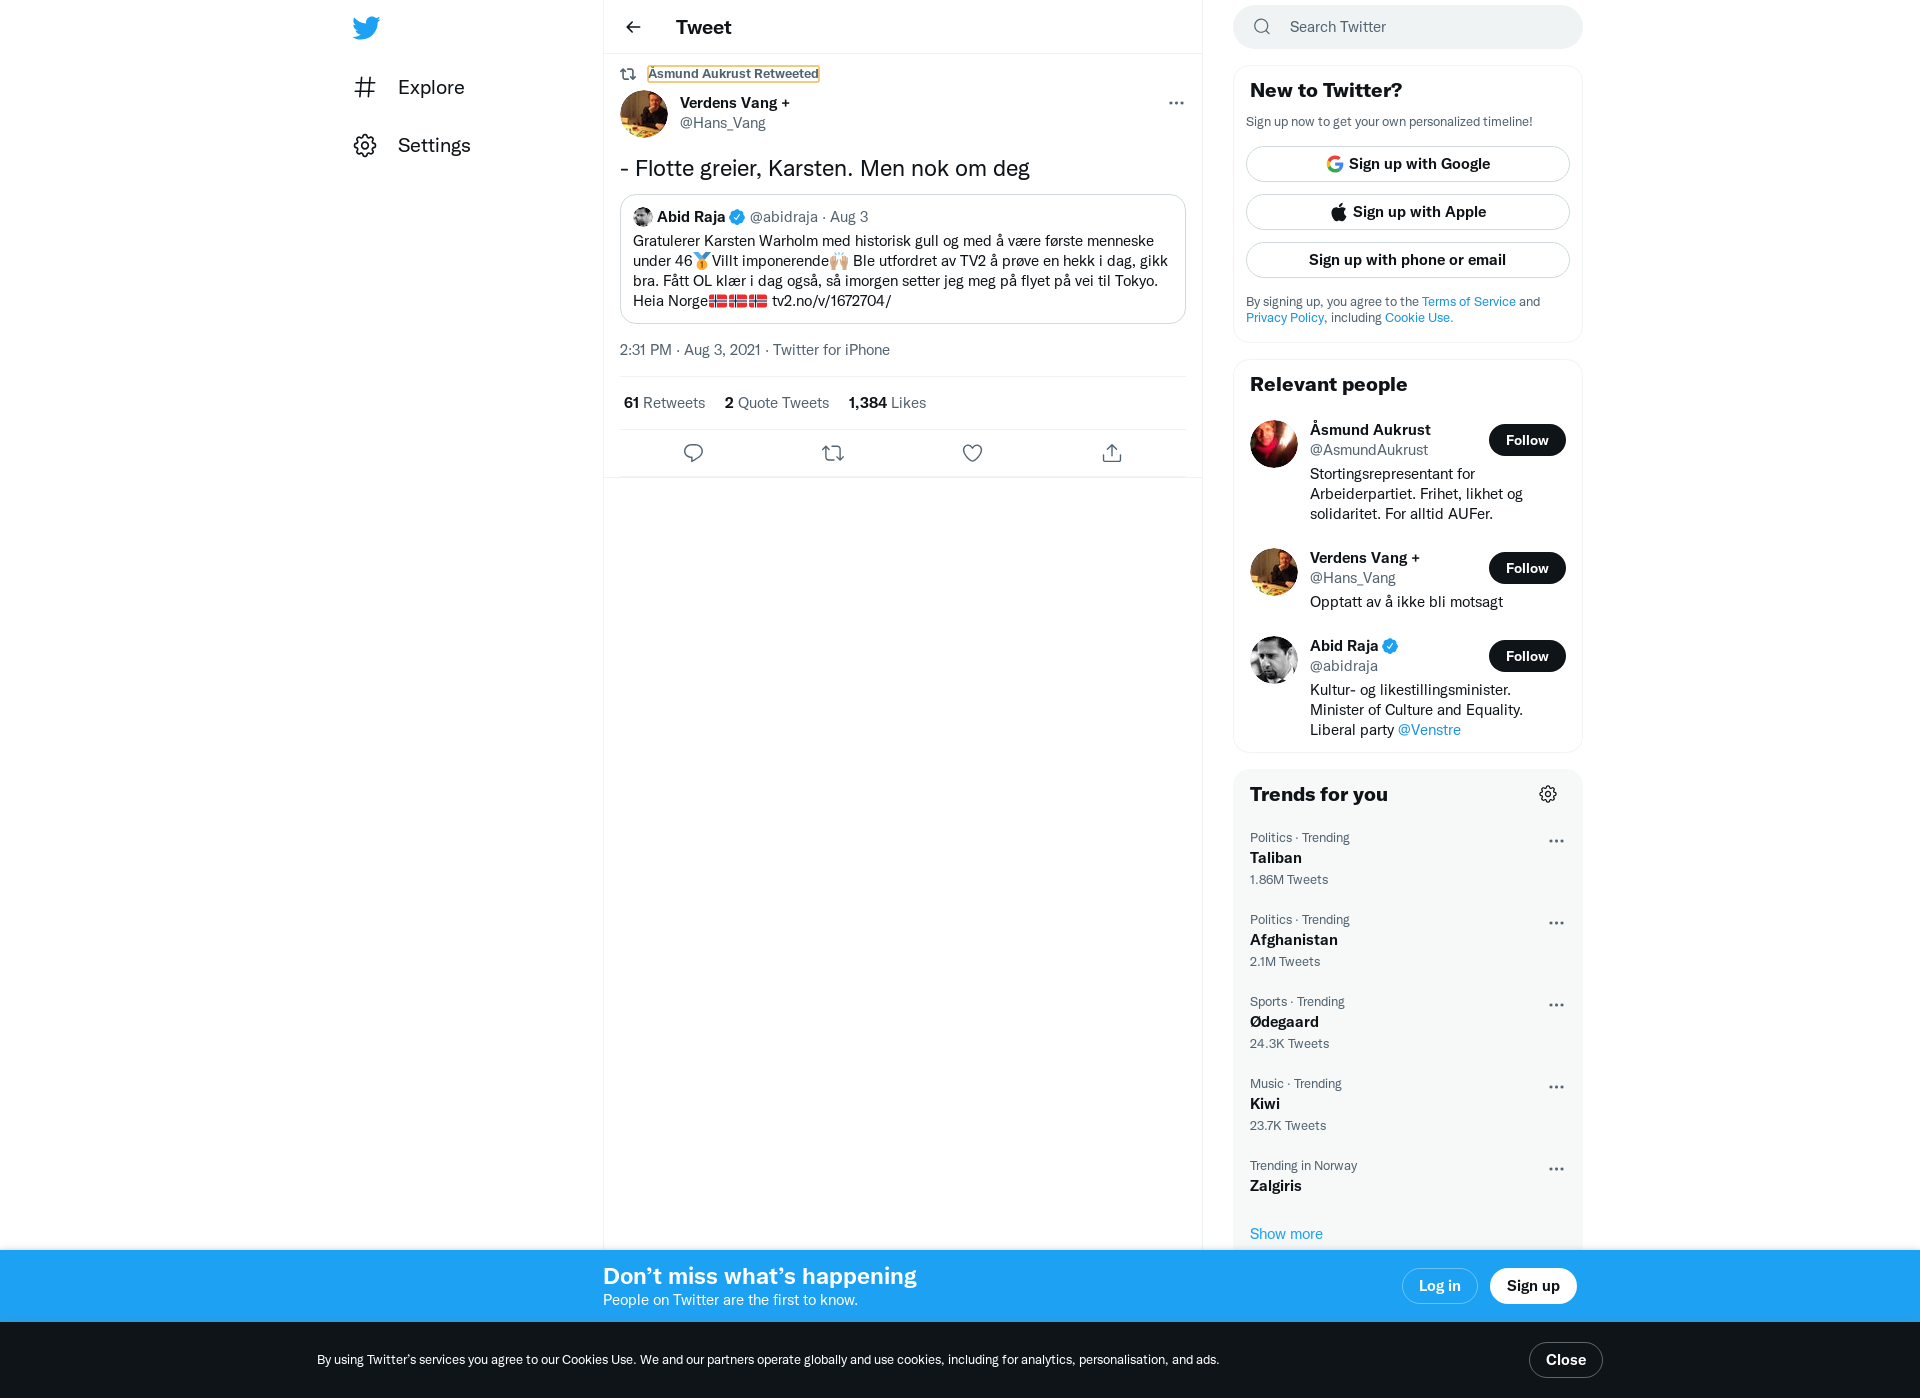Screen dimensions: 1920x1398
Task: Open Verdens Vang profile picture on tweet
Action: 644,114
